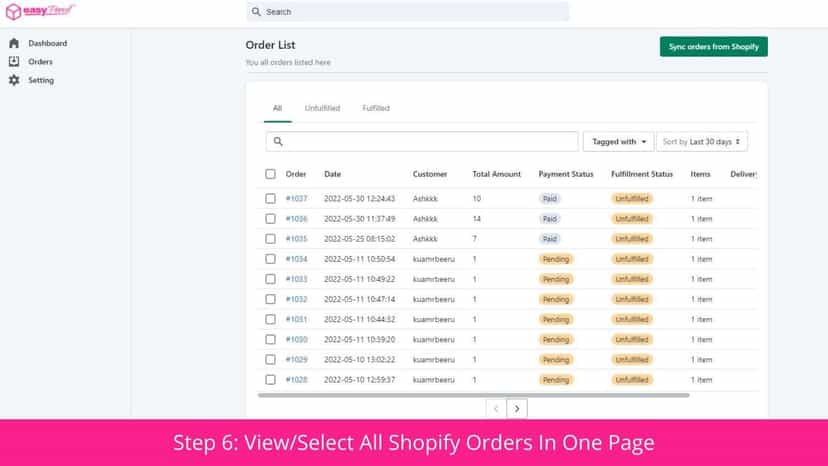Check the box for order #1028
The height and width of the screenshot is (466, 828).
point(270,379)
